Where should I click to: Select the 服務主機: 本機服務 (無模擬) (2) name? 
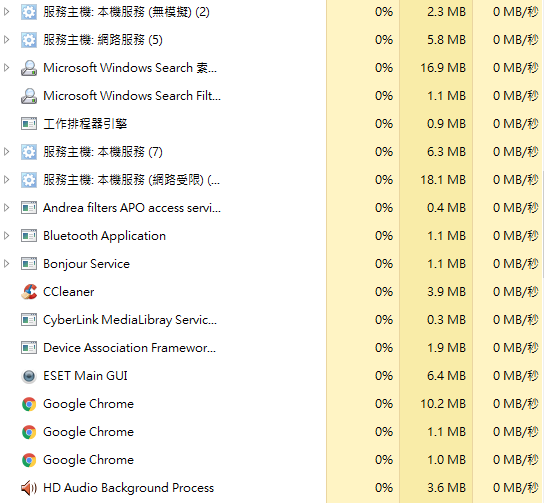pos(126,12)
